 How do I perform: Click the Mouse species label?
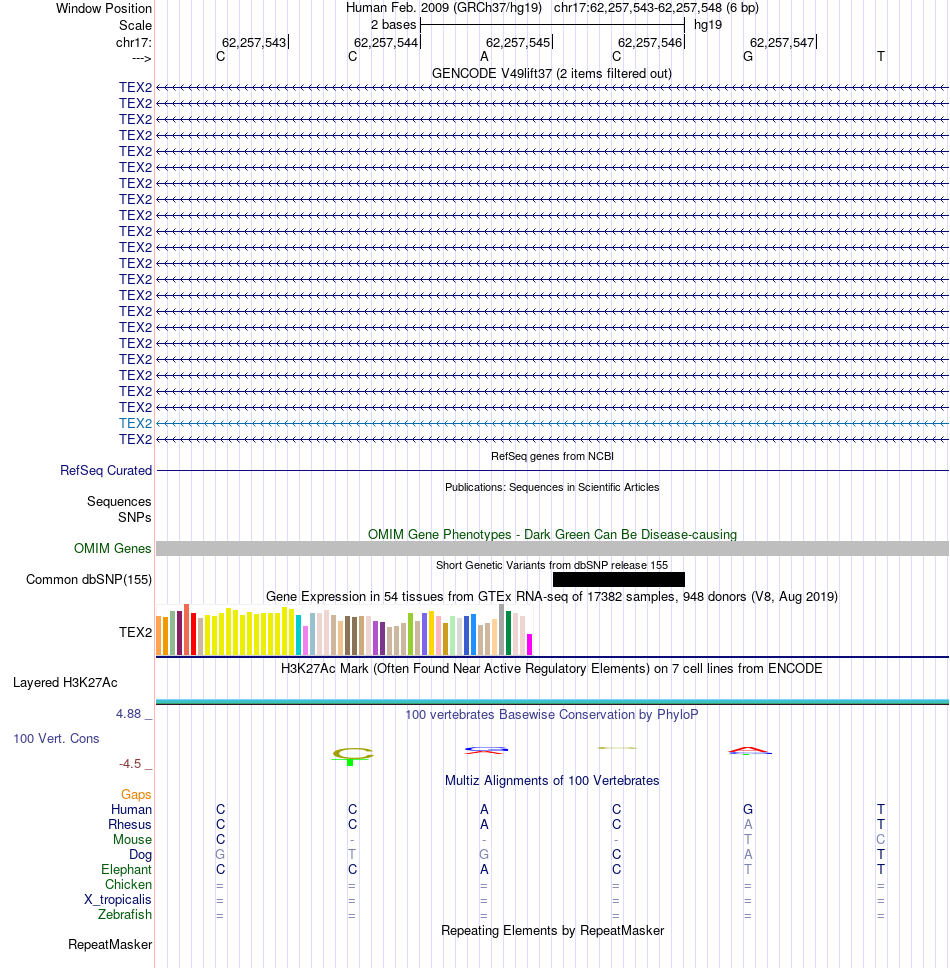click(132, 840)
